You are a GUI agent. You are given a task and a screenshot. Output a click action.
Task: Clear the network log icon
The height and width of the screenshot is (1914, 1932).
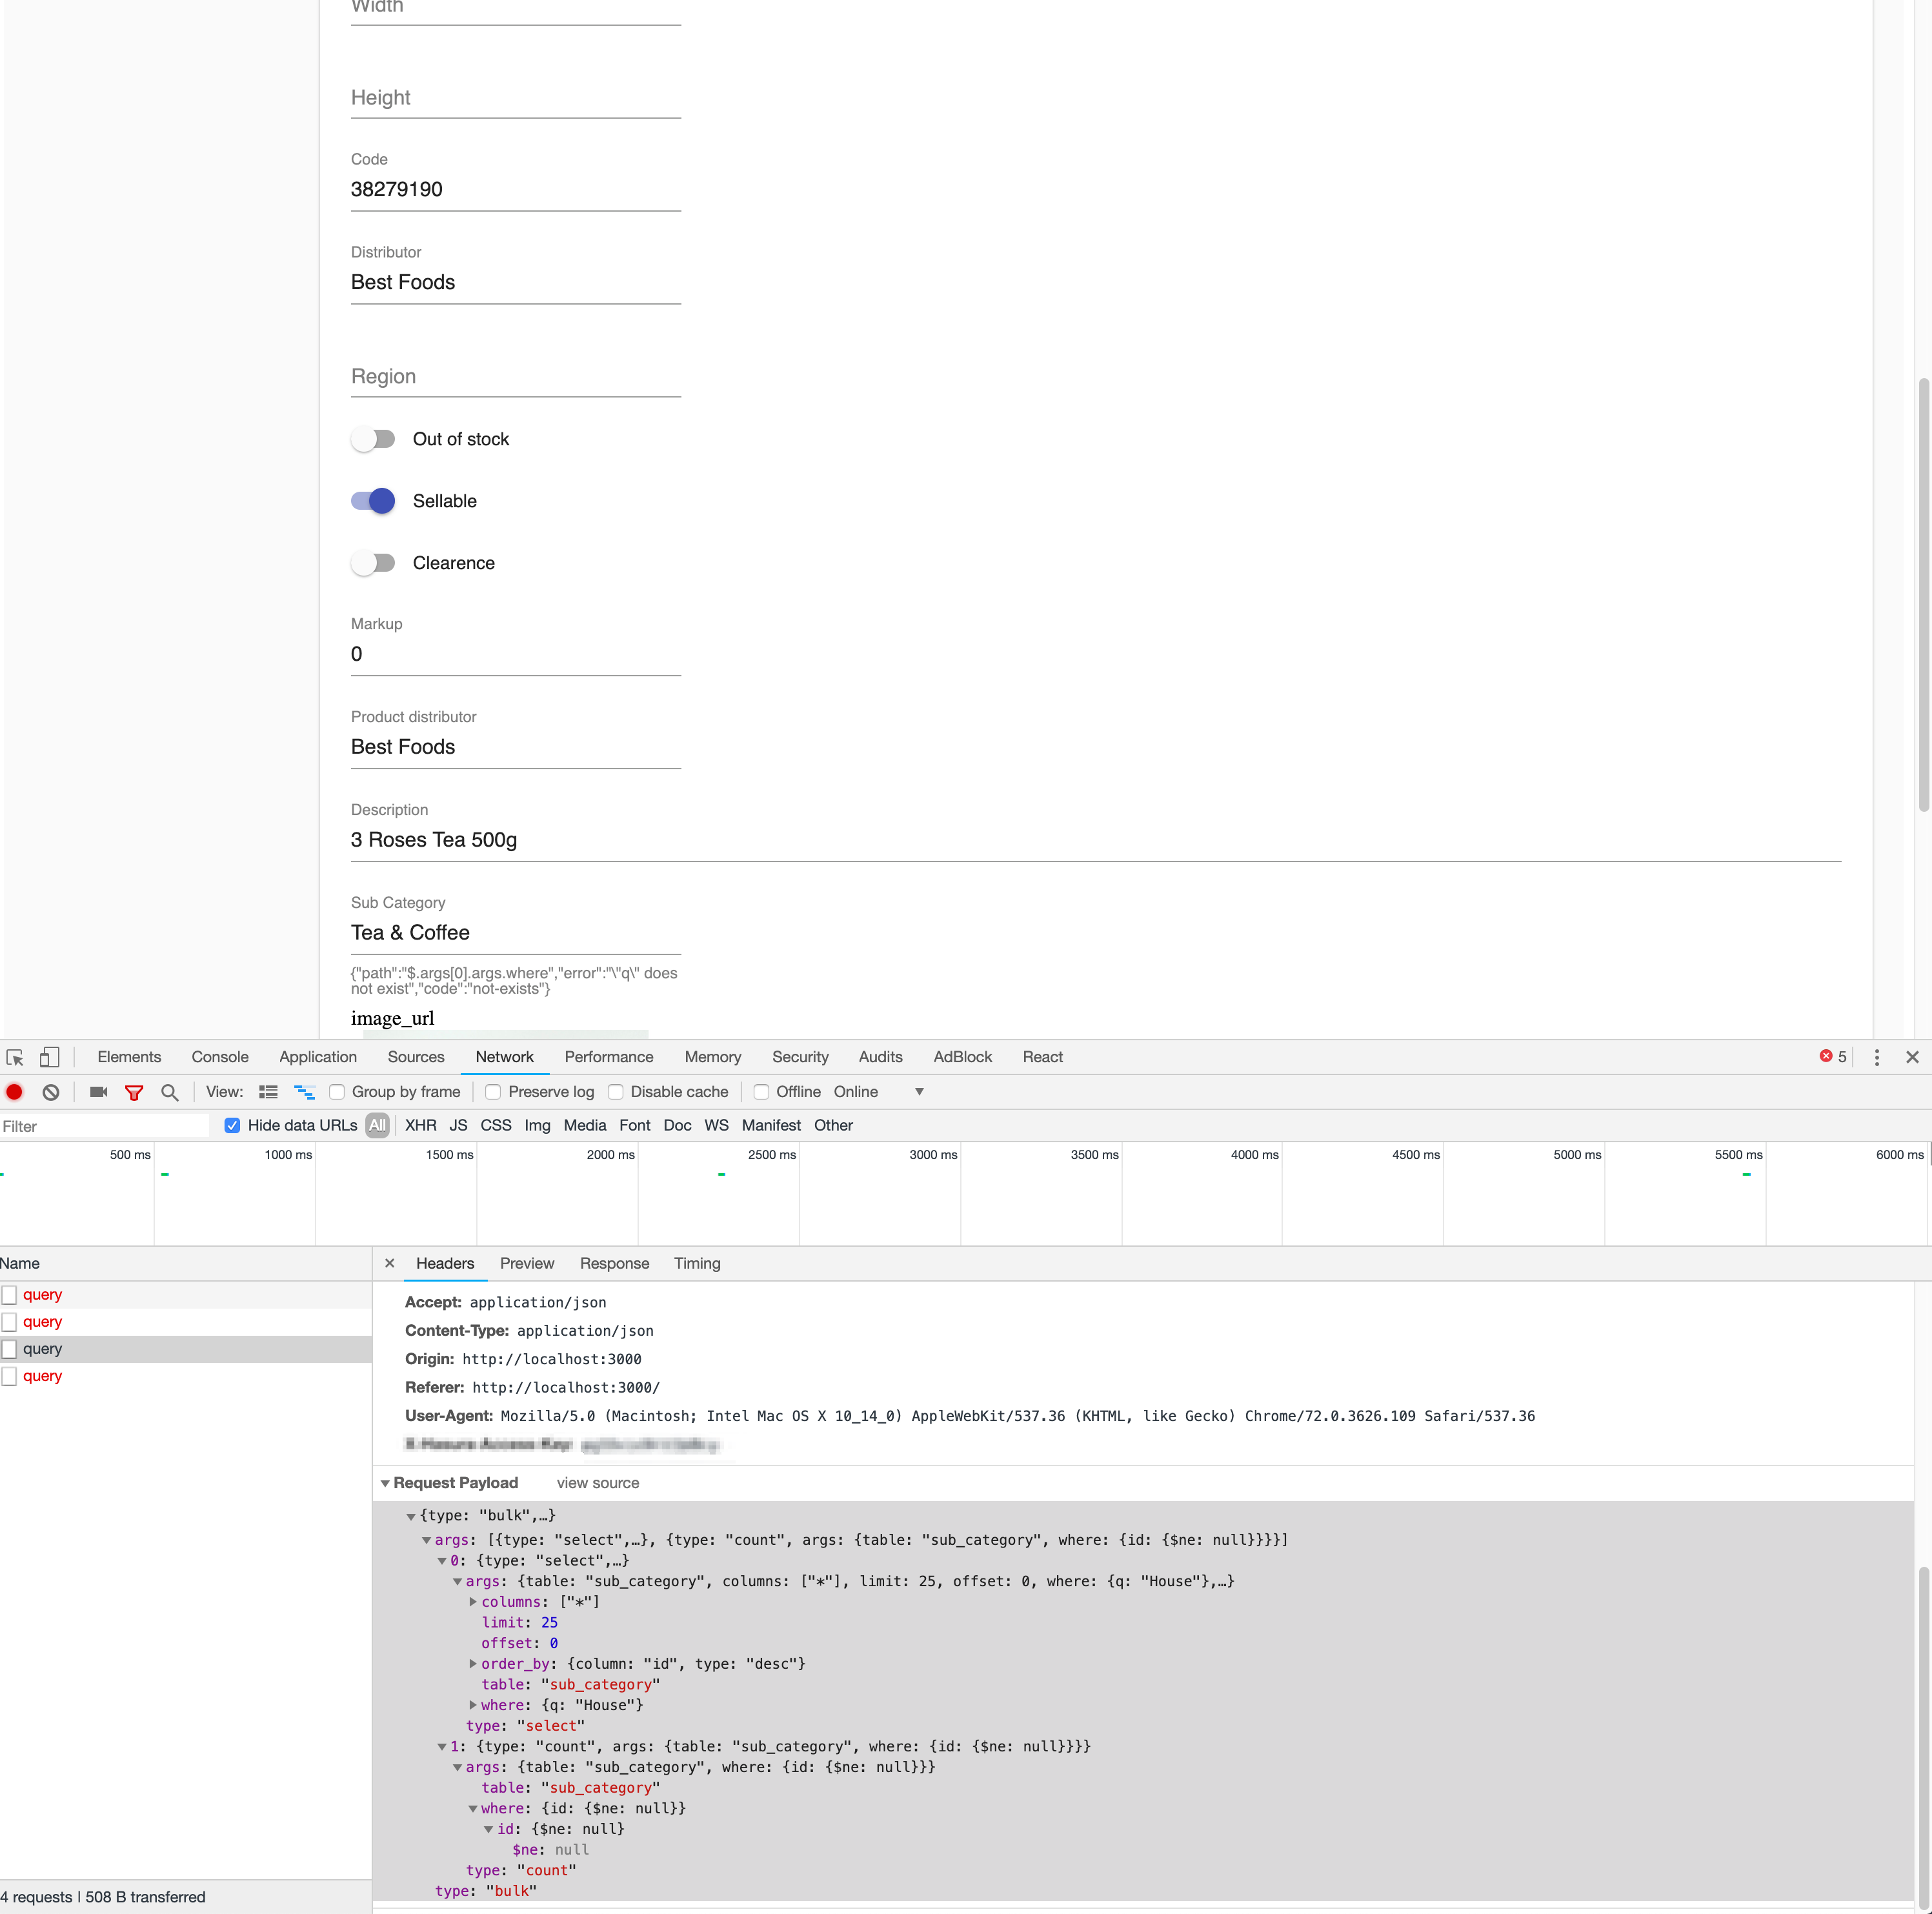51,1092
